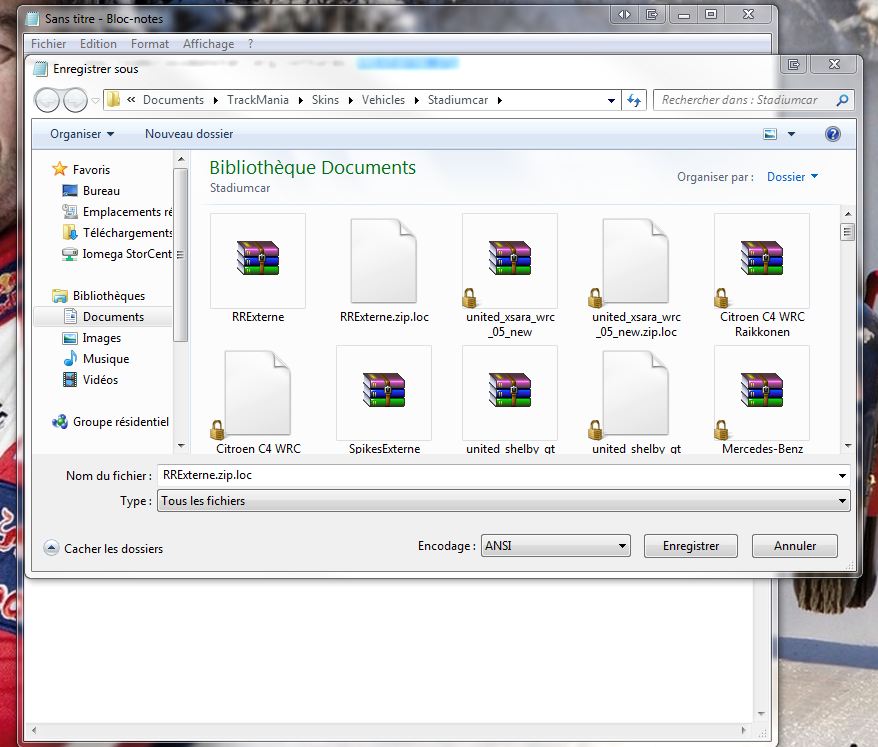Viewport: 878px width, 747px height.
Task: Navigate to Documents in breadcrumb path
Action: click(173, 100)
